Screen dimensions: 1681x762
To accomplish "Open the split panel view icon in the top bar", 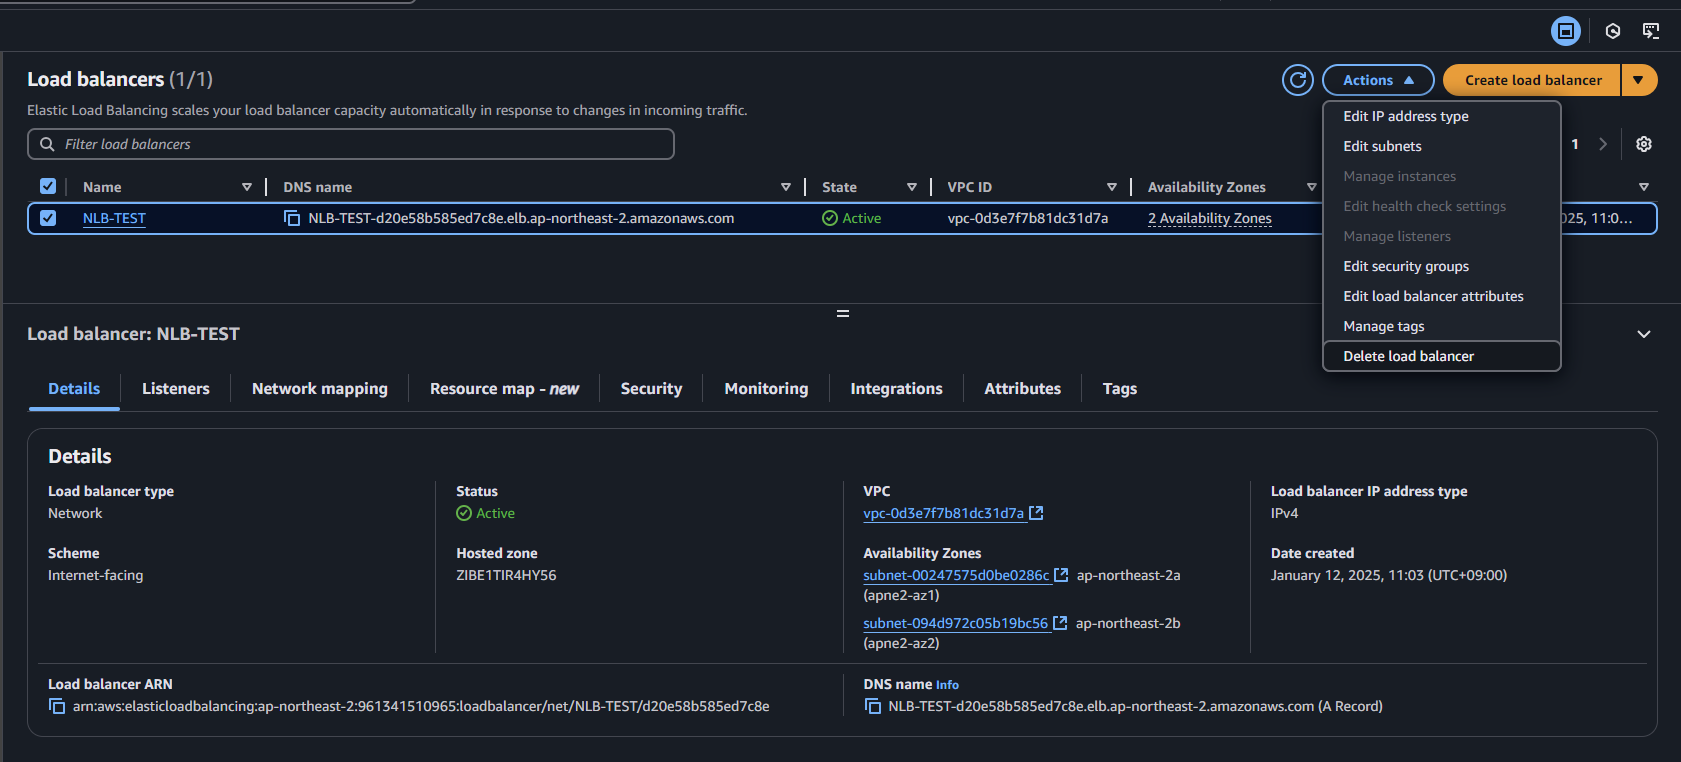I will (x=1566, y=31).
